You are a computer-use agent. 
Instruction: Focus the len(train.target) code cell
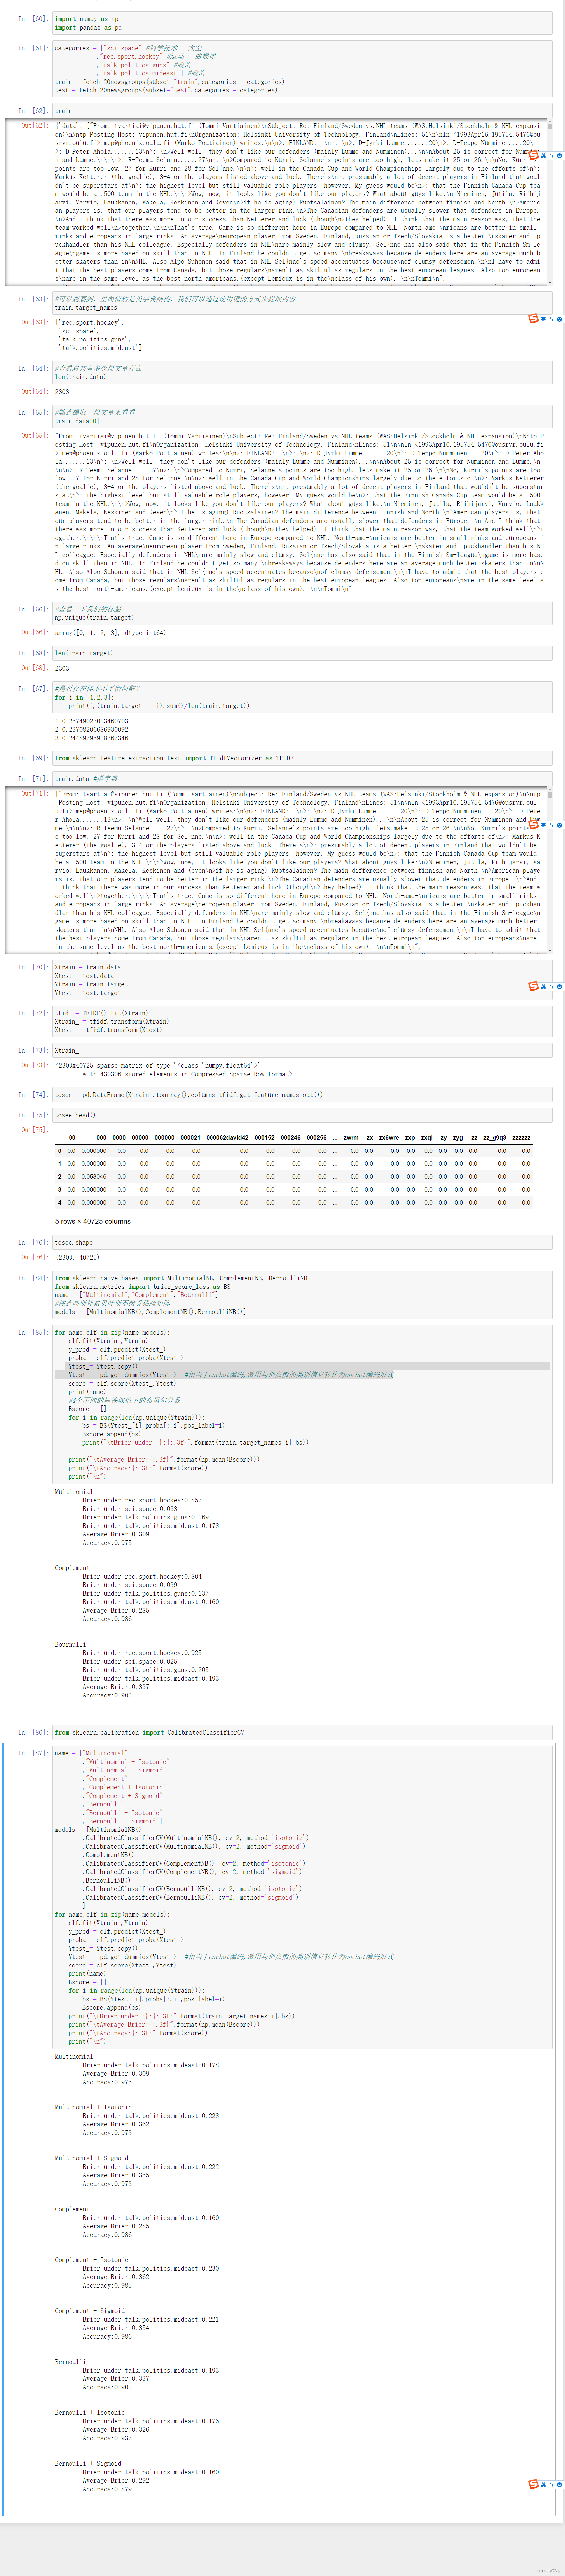[302, 653]
